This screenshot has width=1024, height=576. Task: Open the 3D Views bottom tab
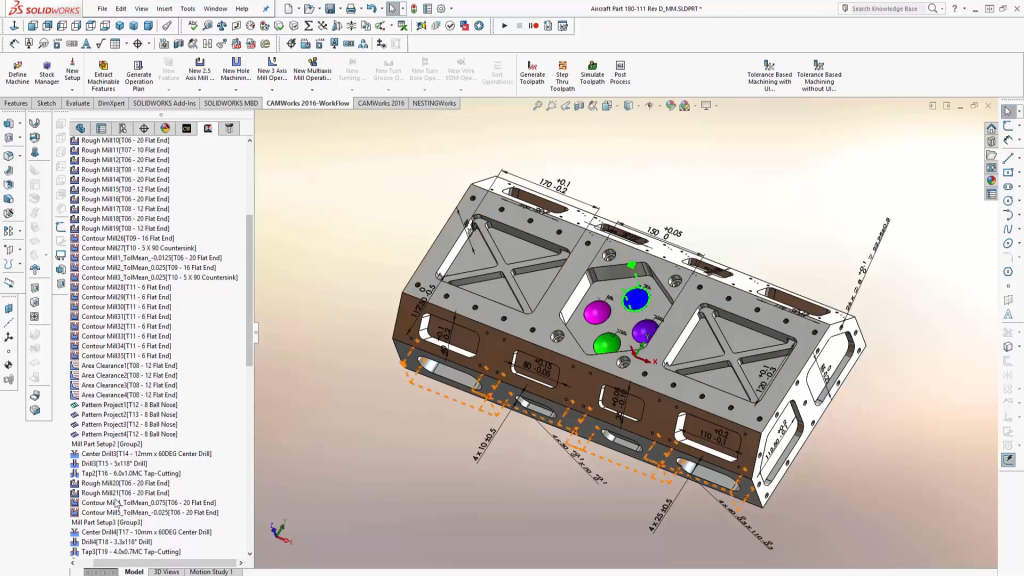coord(167,571)
